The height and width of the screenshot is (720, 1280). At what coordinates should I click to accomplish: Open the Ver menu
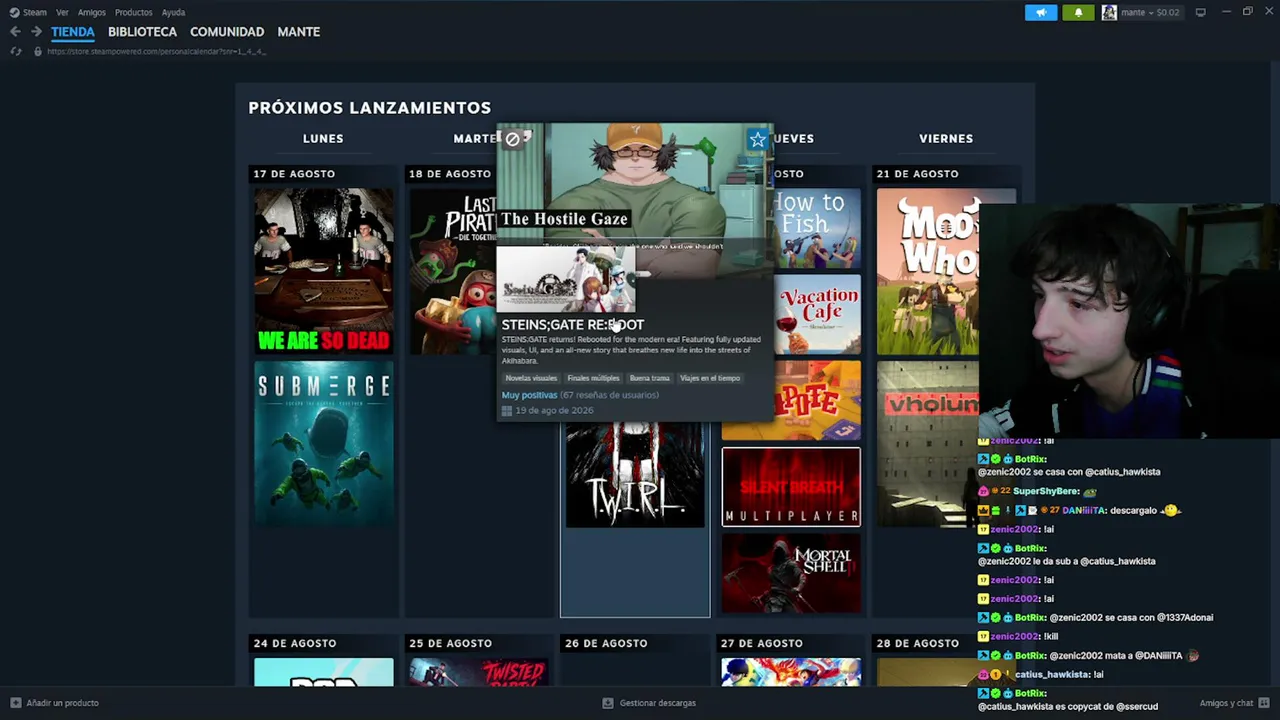[62, 12]
